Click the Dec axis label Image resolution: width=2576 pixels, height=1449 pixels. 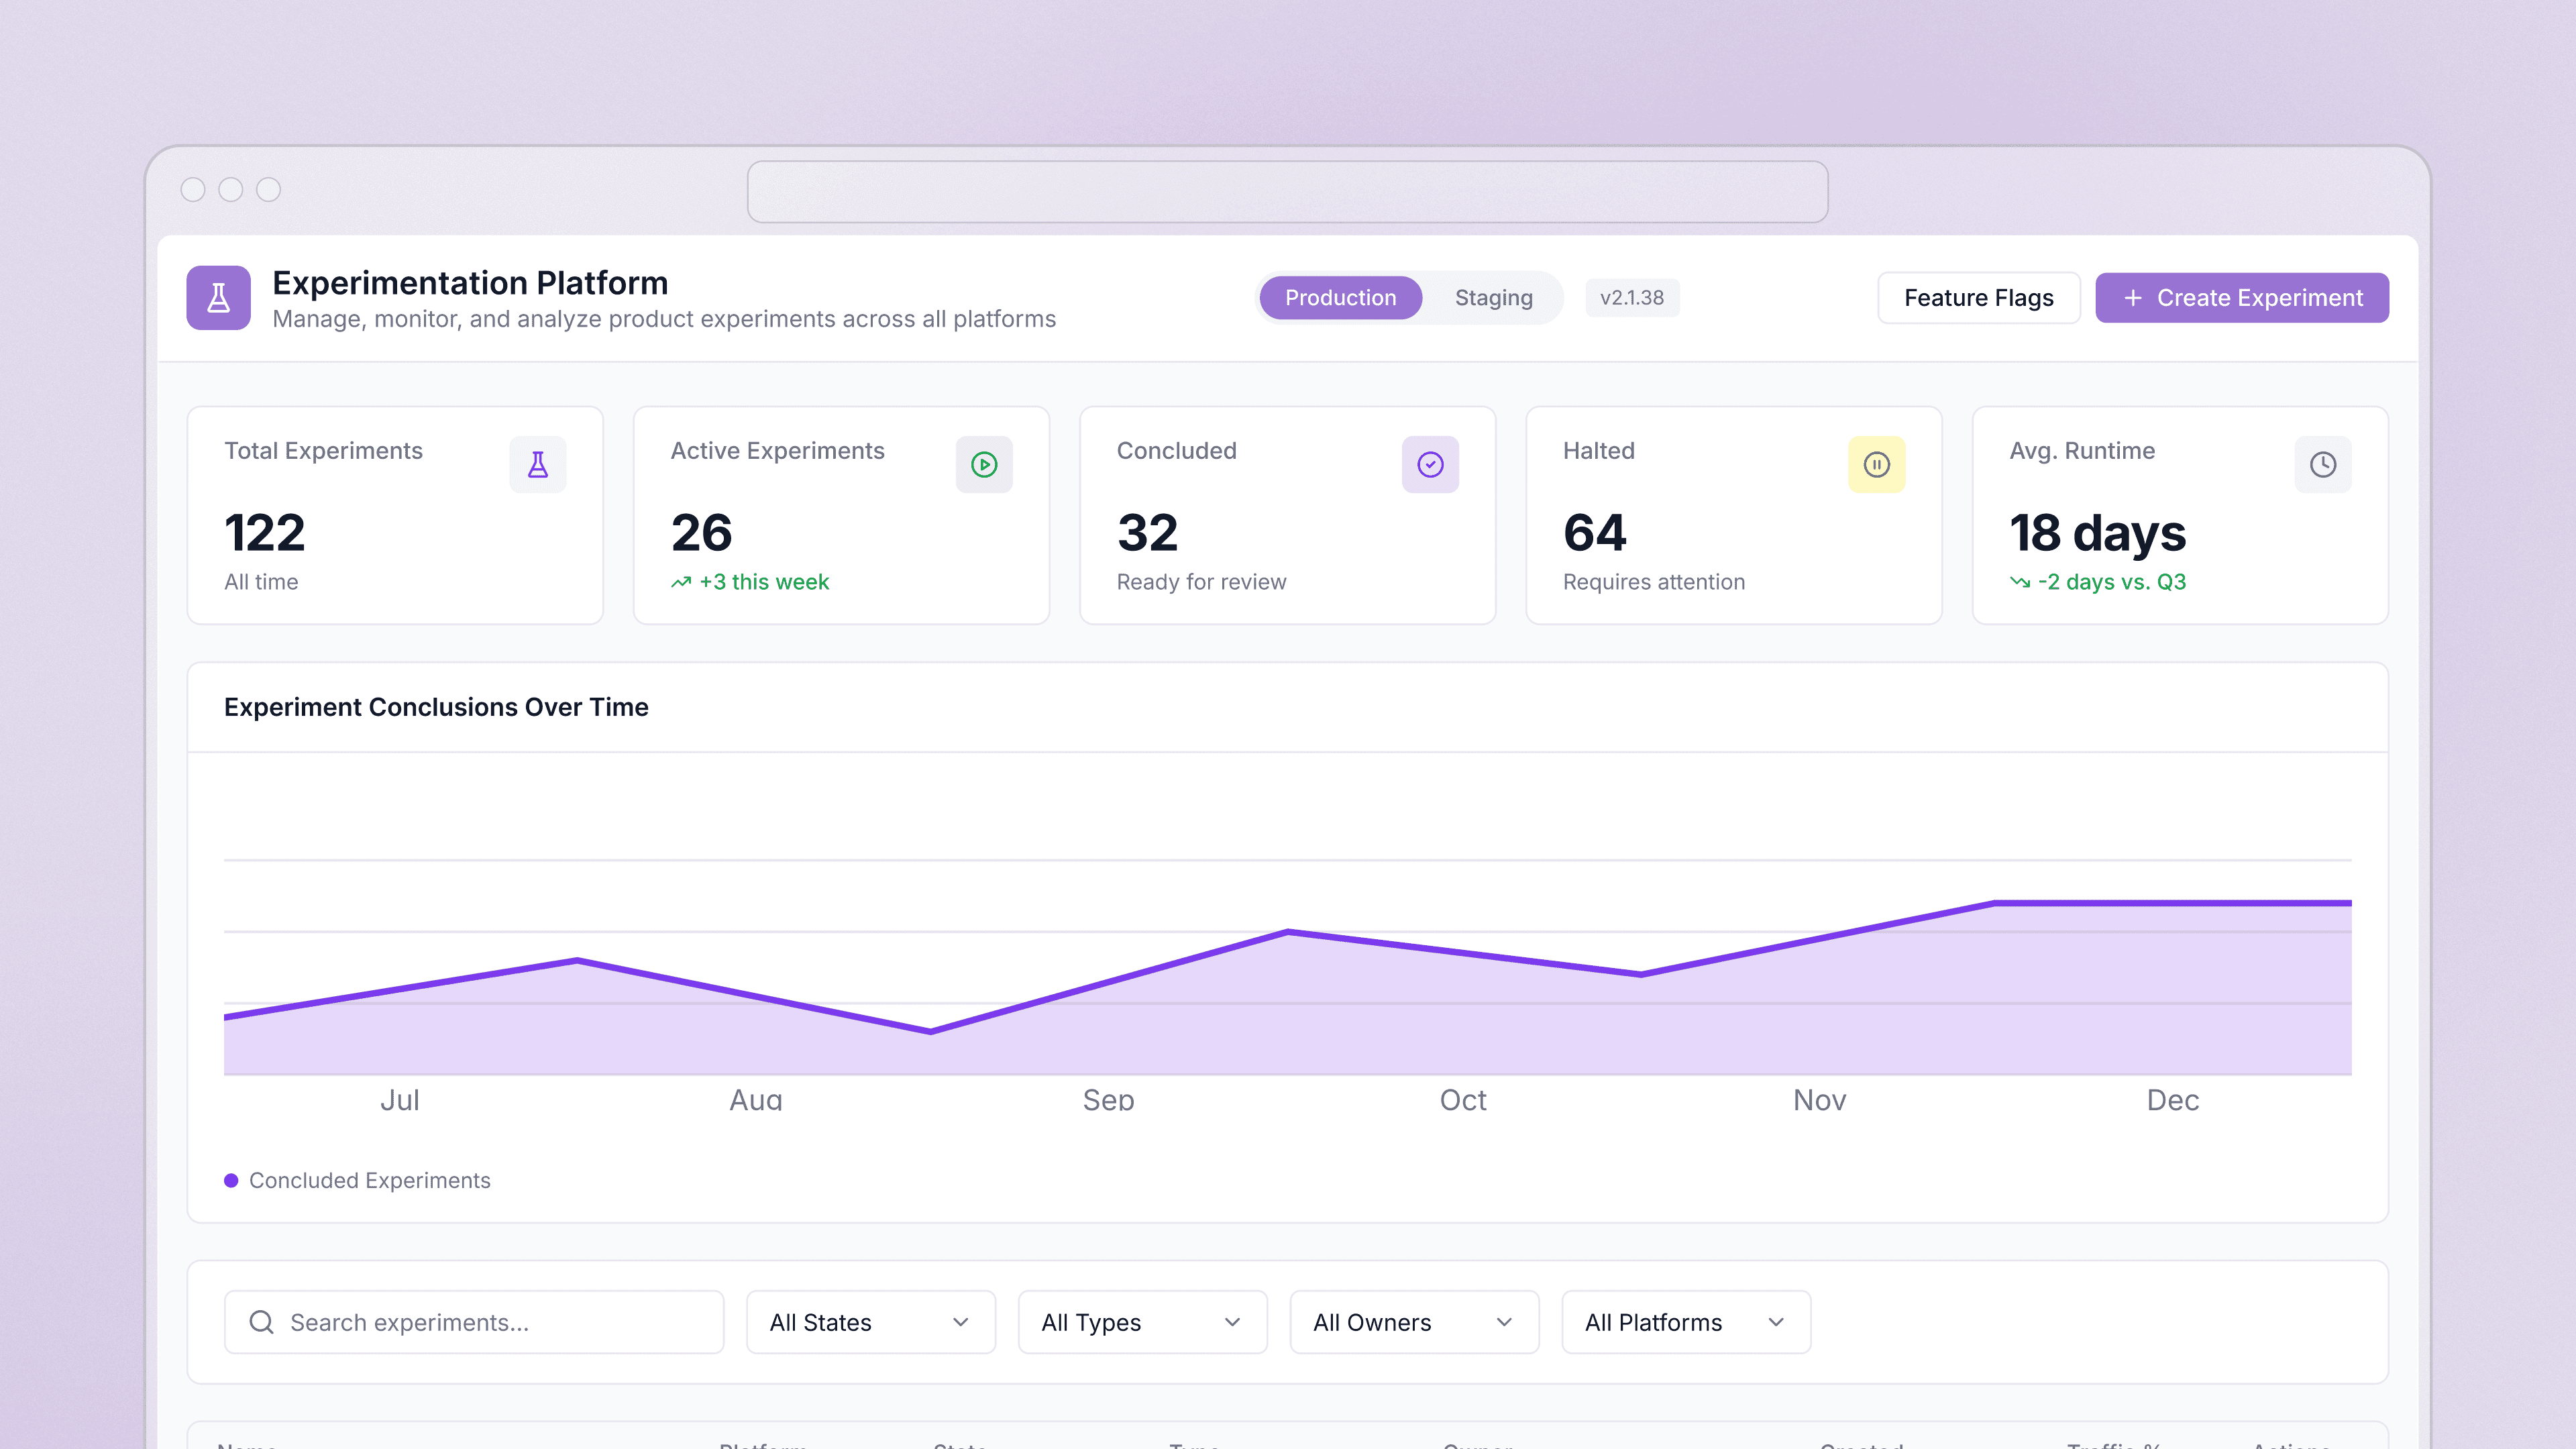click(2172, 1100)
